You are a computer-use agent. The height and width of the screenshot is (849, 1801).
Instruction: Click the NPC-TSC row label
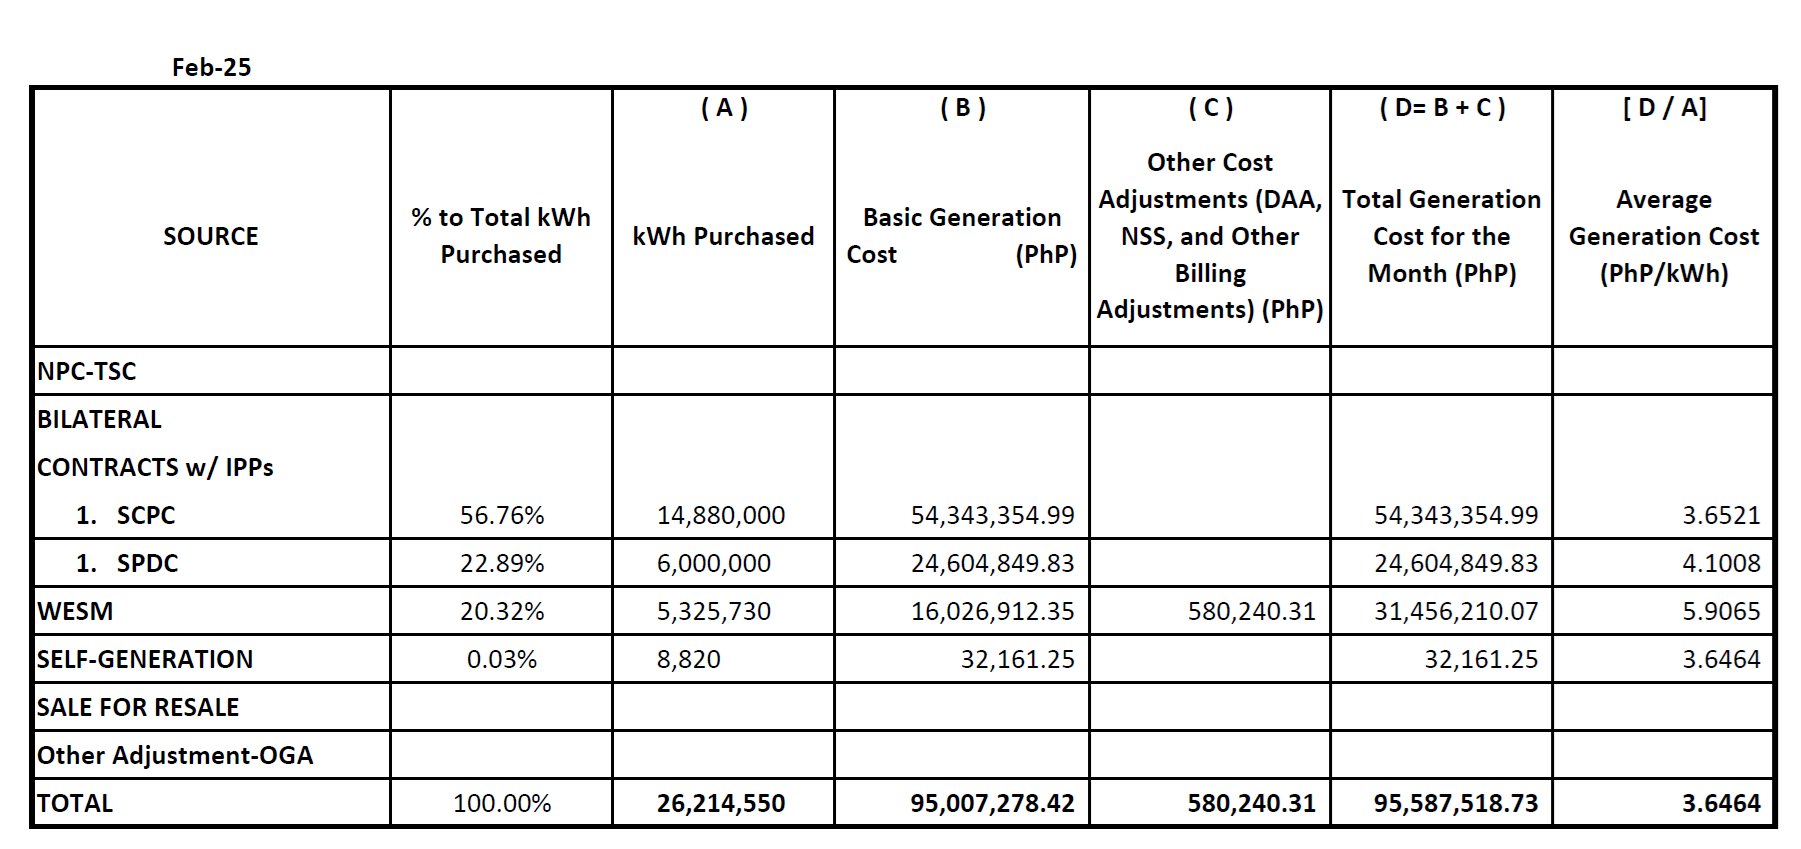(87, 371)
